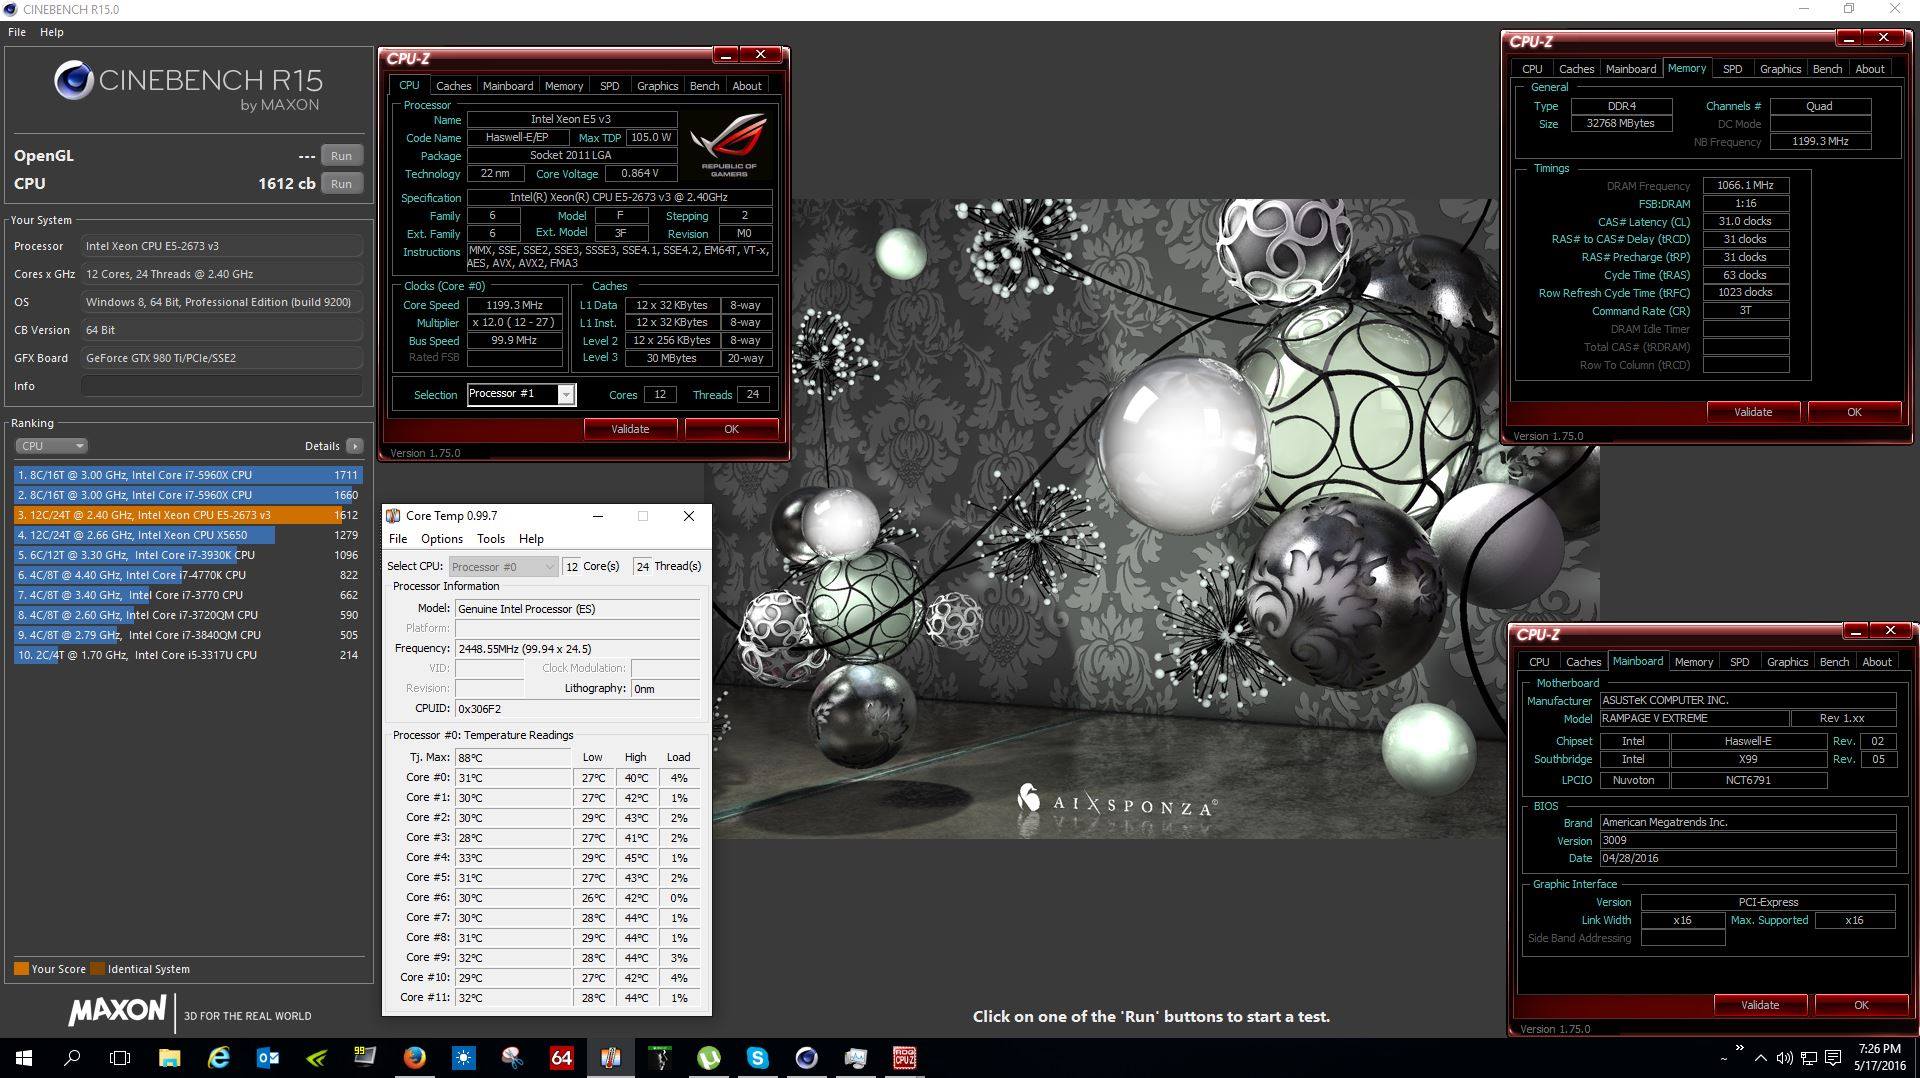Open Xbox app icon in taskbar
Image resolution: width=1920 pixels, height=1078 pixels.
pos(659,1058)
